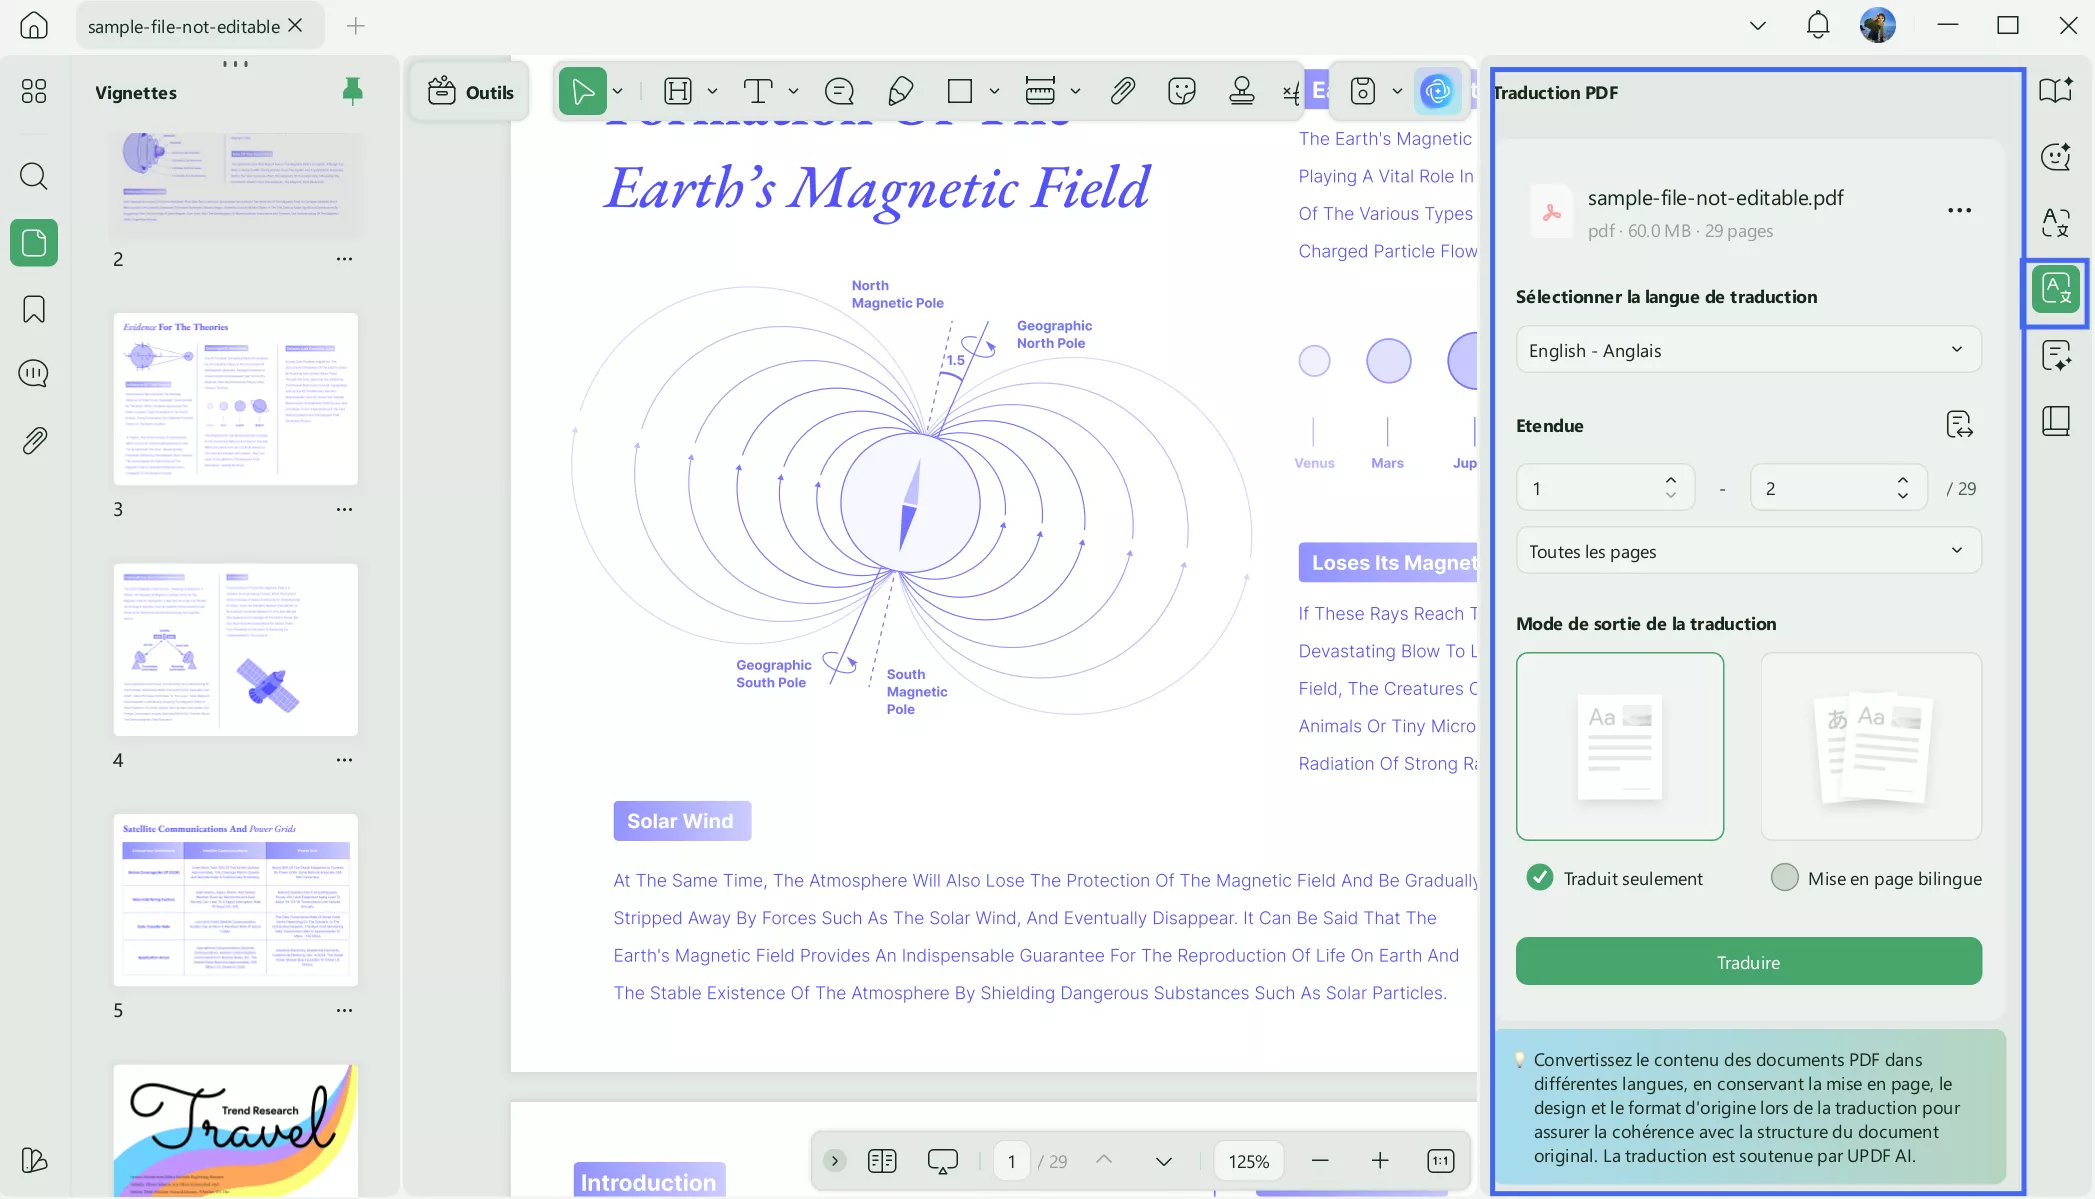Select the Traduit seulement radio option
2095x1199 pixels.
(1540, 878)
